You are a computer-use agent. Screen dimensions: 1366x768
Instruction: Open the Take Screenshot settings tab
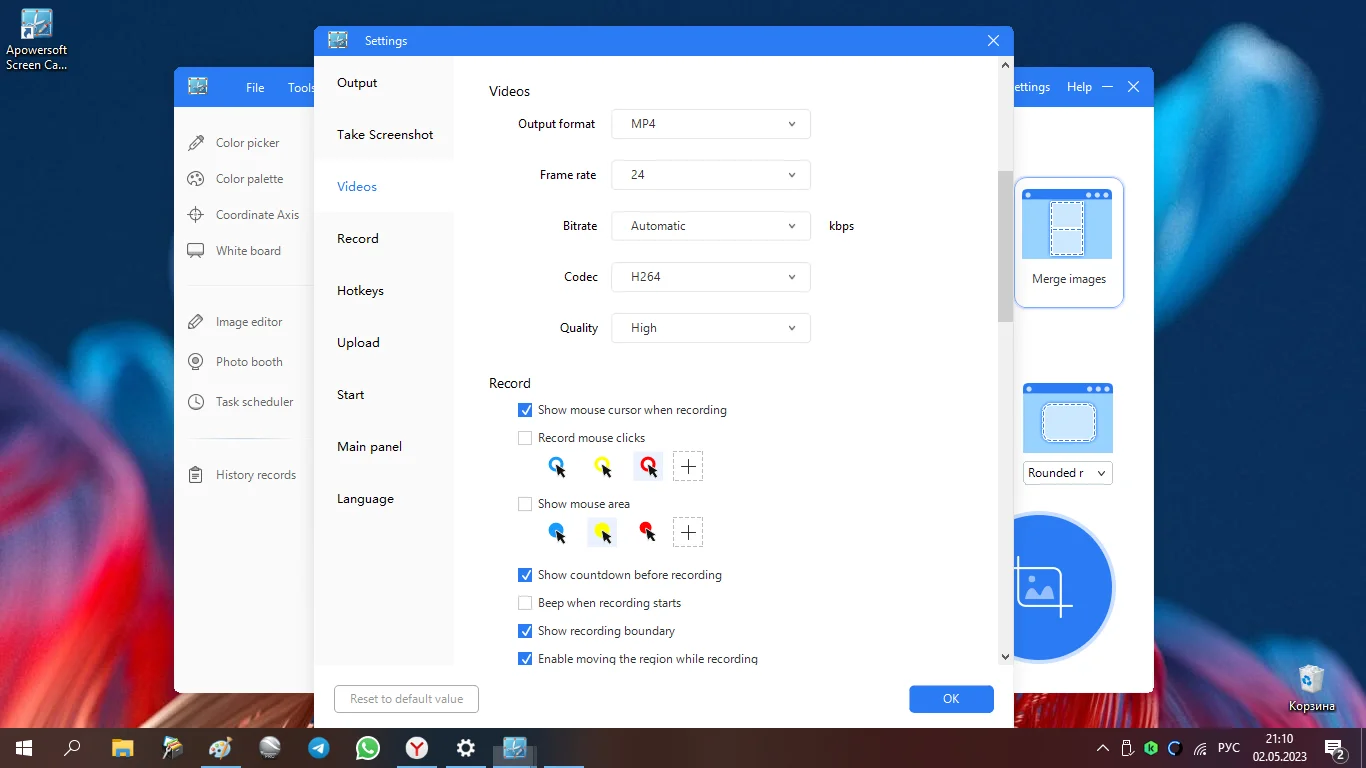[x=385, y=135]
